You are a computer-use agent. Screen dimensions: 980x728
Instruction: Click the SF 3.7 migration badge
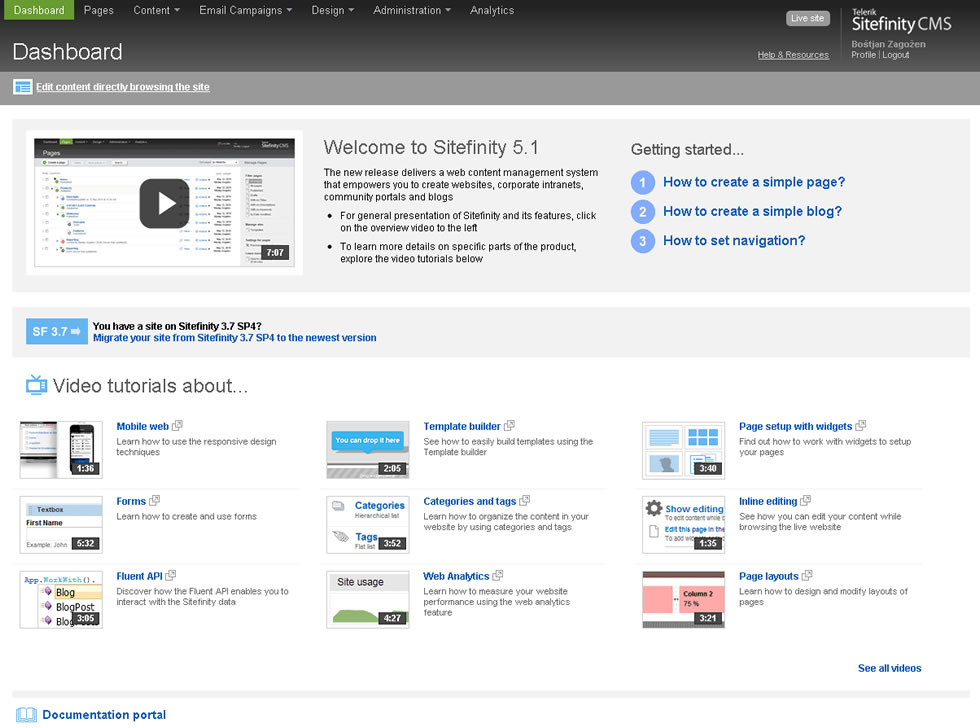click(x=56, y=331)
